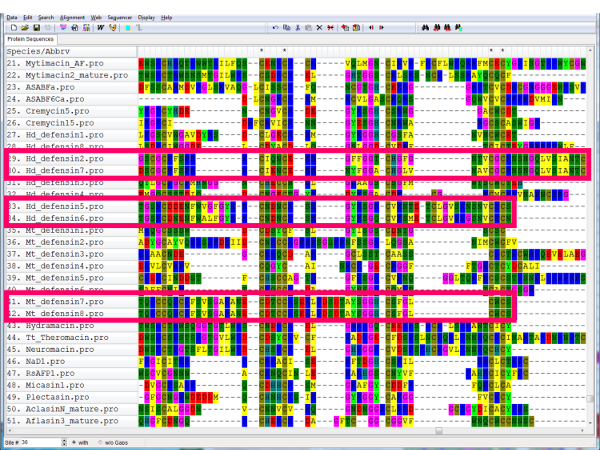The image size is (600, 450).
Task: Click the Site # spinner arrows
Action: tap(64, 442)
